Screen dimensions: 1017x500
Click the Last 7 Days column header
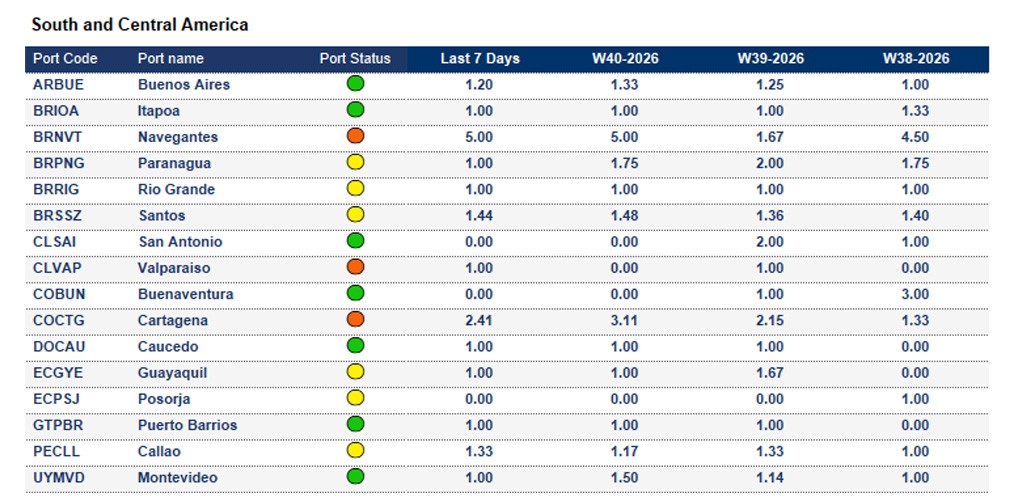(480, 58)
